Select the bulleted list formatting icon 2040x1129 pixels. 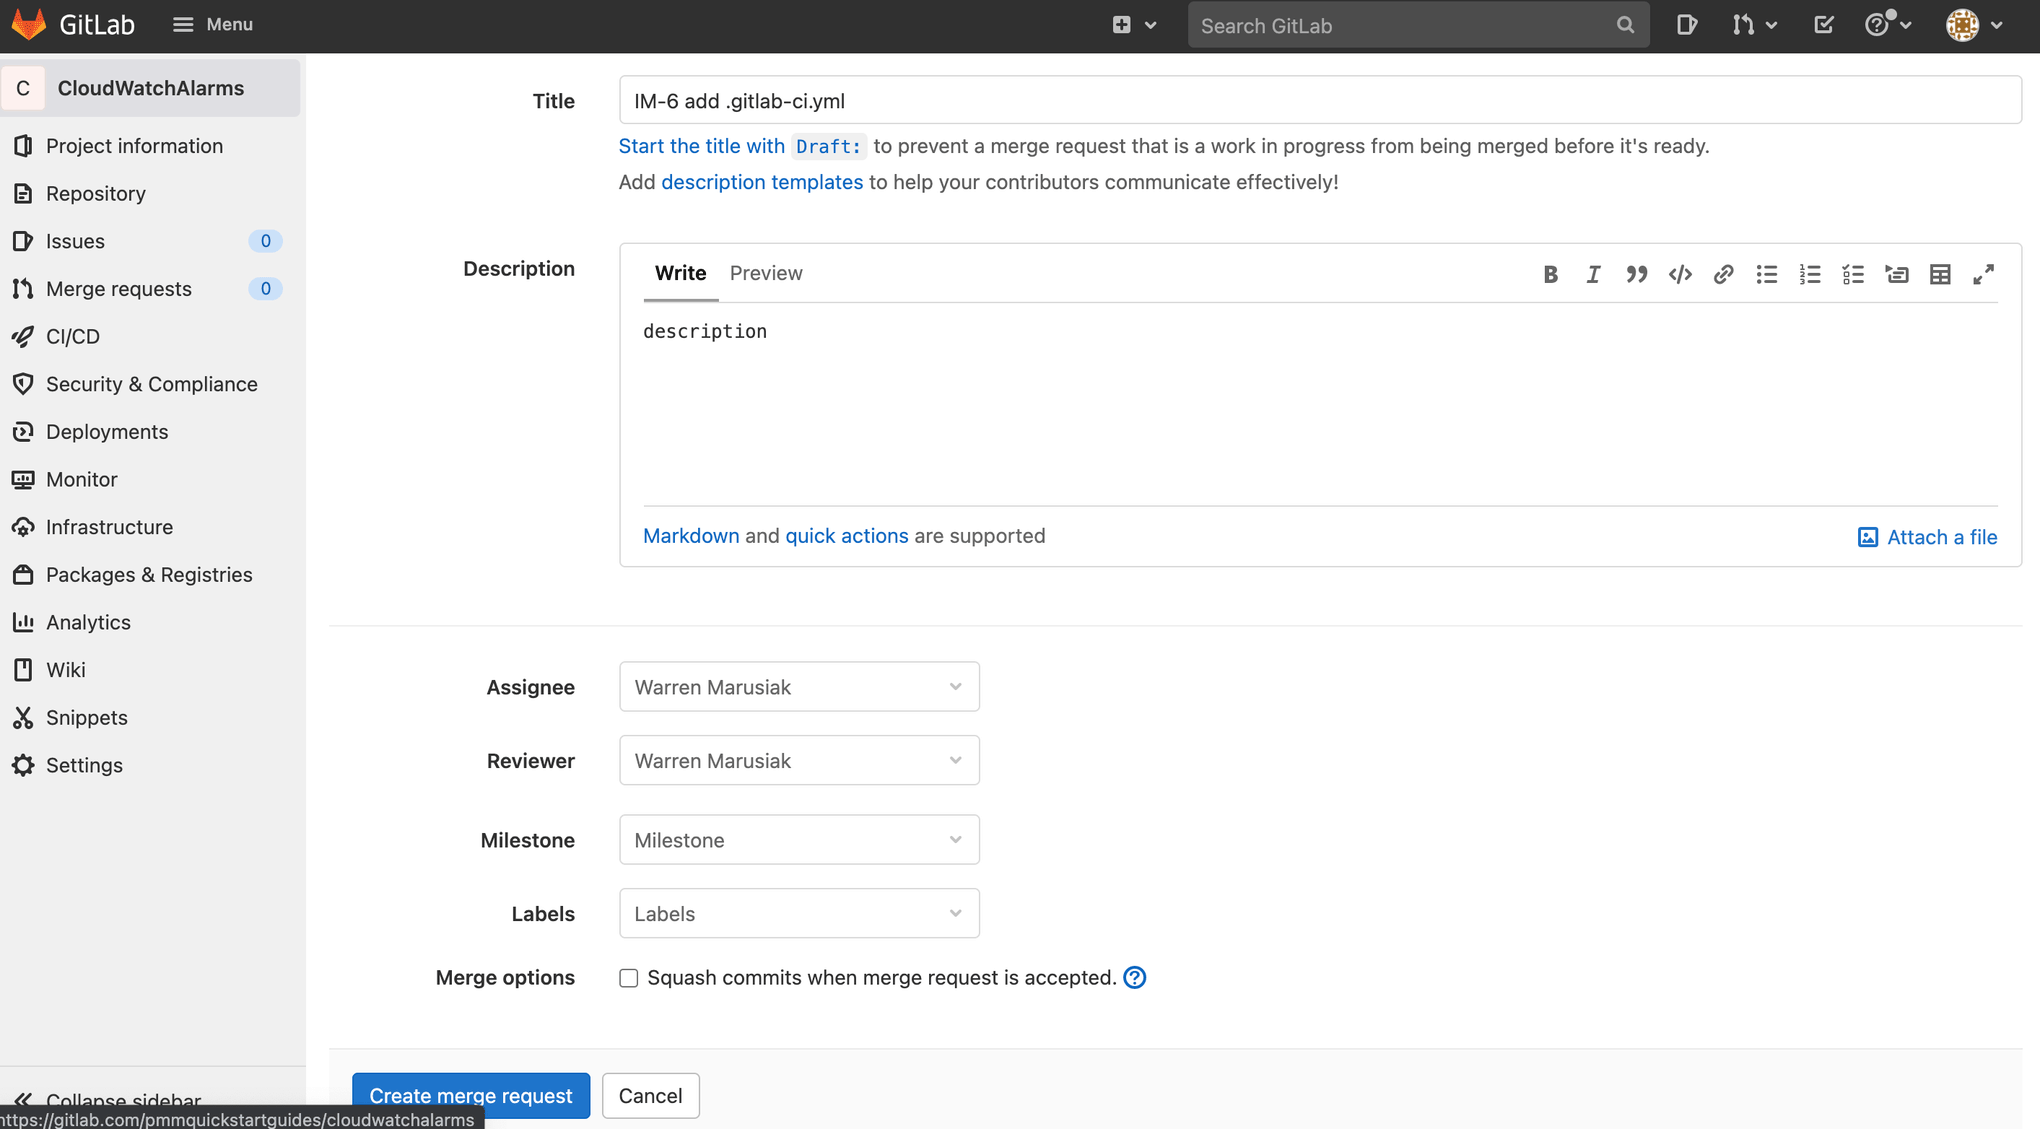[x=1765, y=274]
